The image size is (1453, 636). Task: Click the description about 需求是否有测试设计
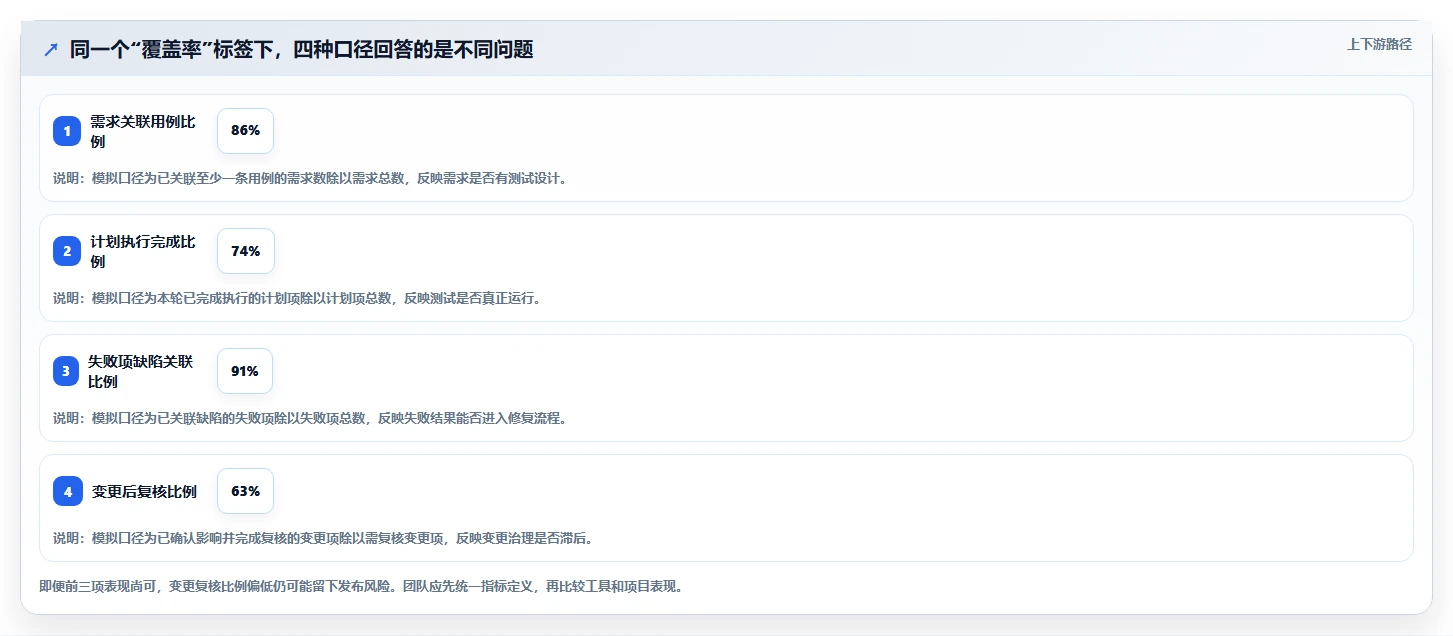coord(310,178)
